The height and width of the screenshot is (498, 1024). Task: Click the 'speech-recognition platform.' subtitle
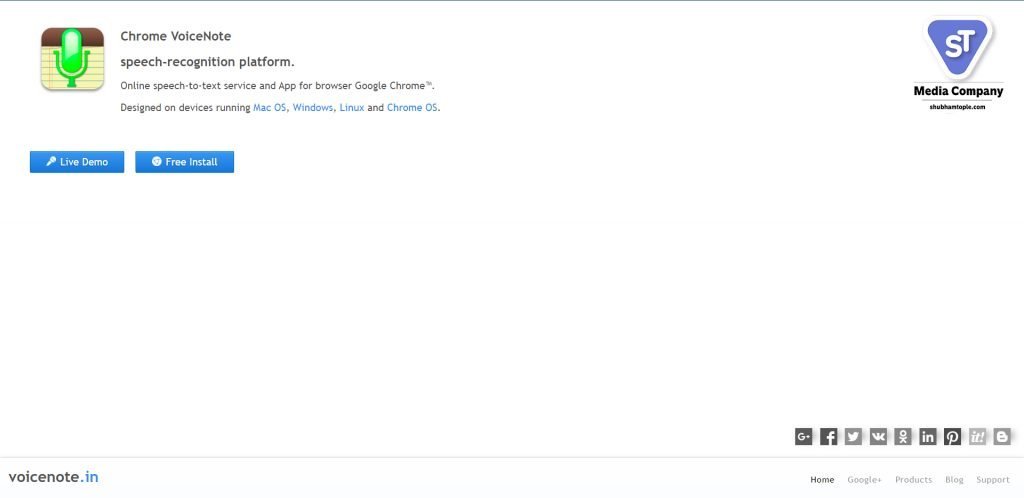click(x=208, y=63)
